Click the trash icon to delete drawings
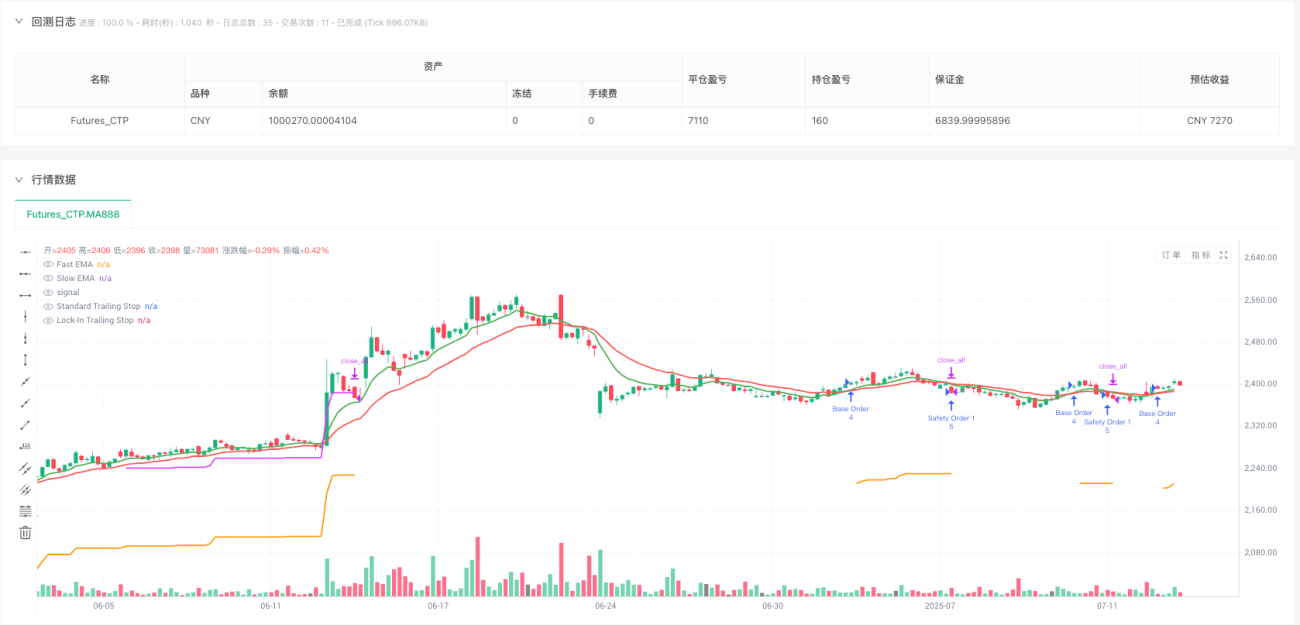 pos(26,533)
